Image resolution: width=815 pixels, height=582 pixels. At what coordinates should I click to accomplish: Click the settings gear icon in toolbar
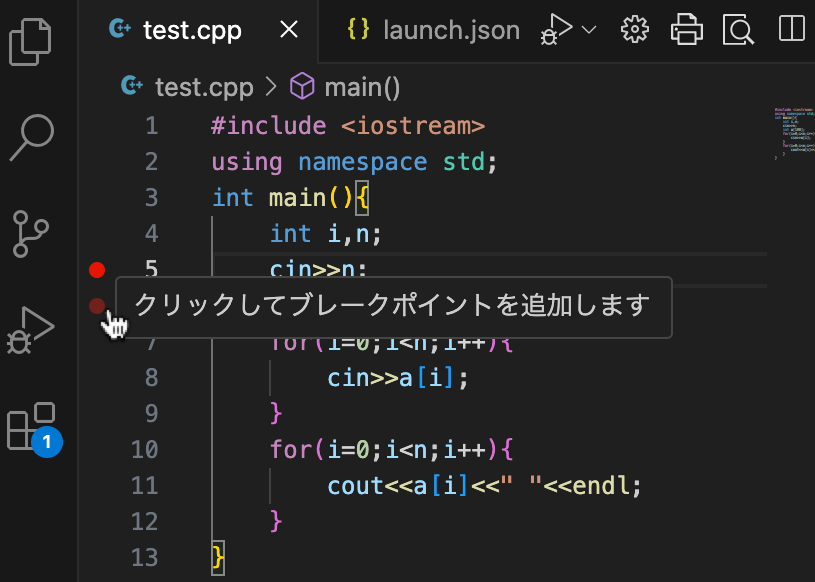pyautogui.click(x=634, y=30)
